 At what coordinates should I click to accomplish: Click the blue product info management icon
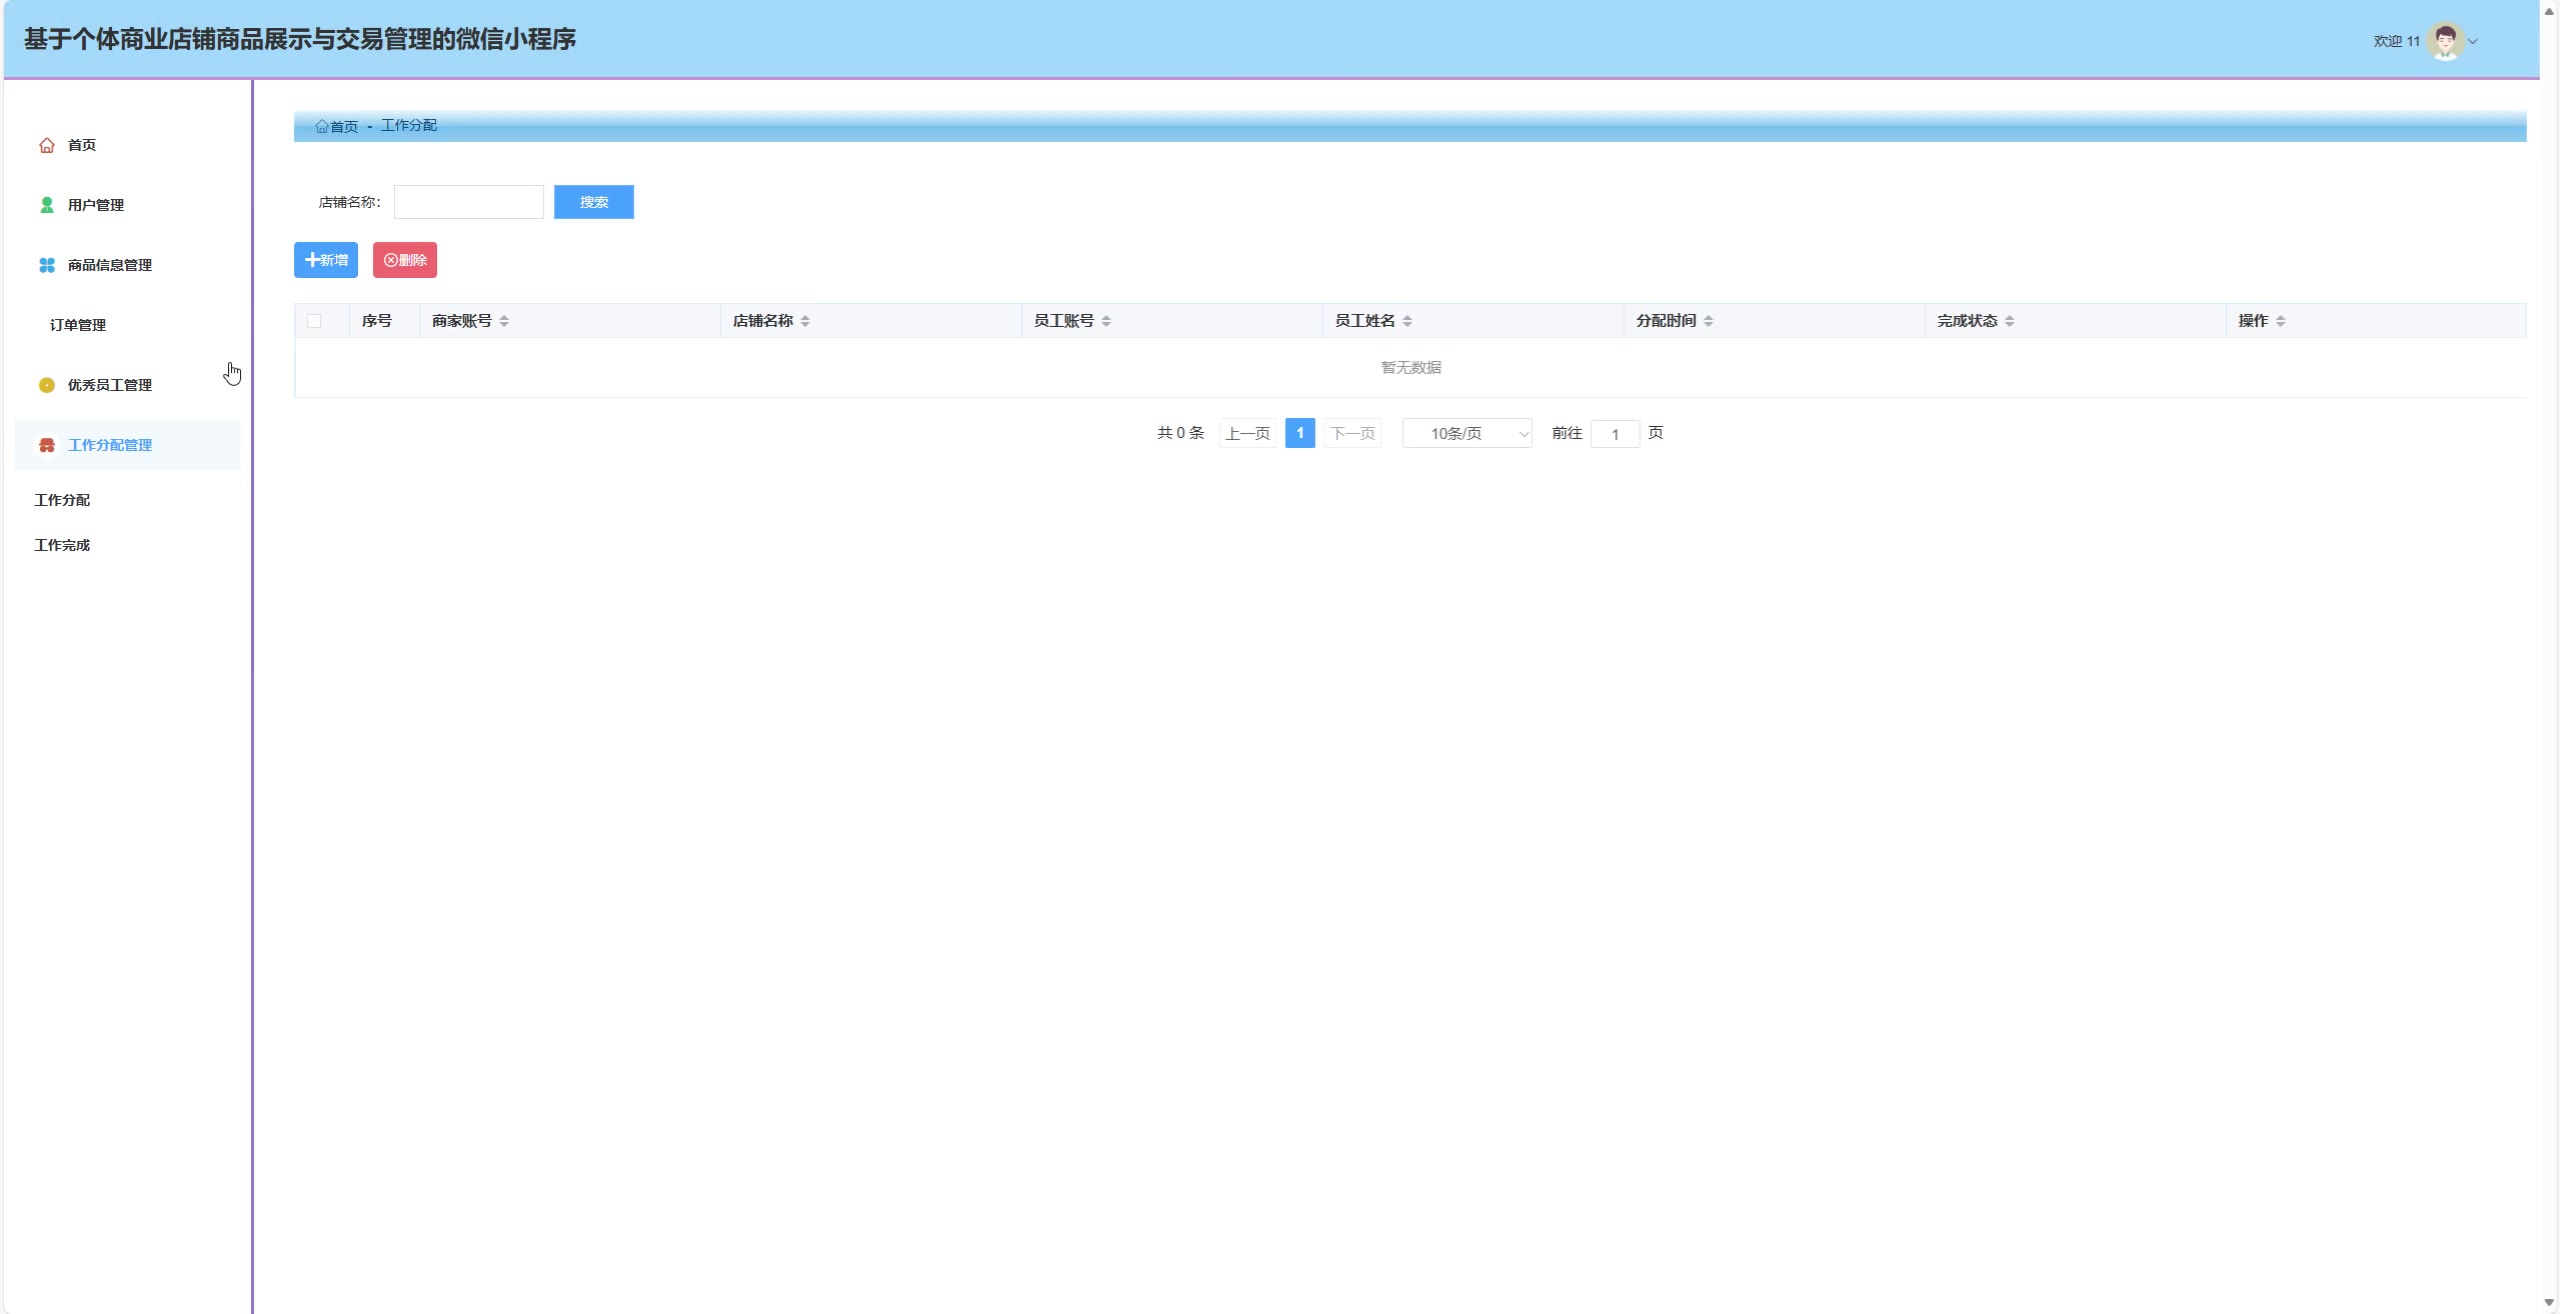[x=47, y=265]
